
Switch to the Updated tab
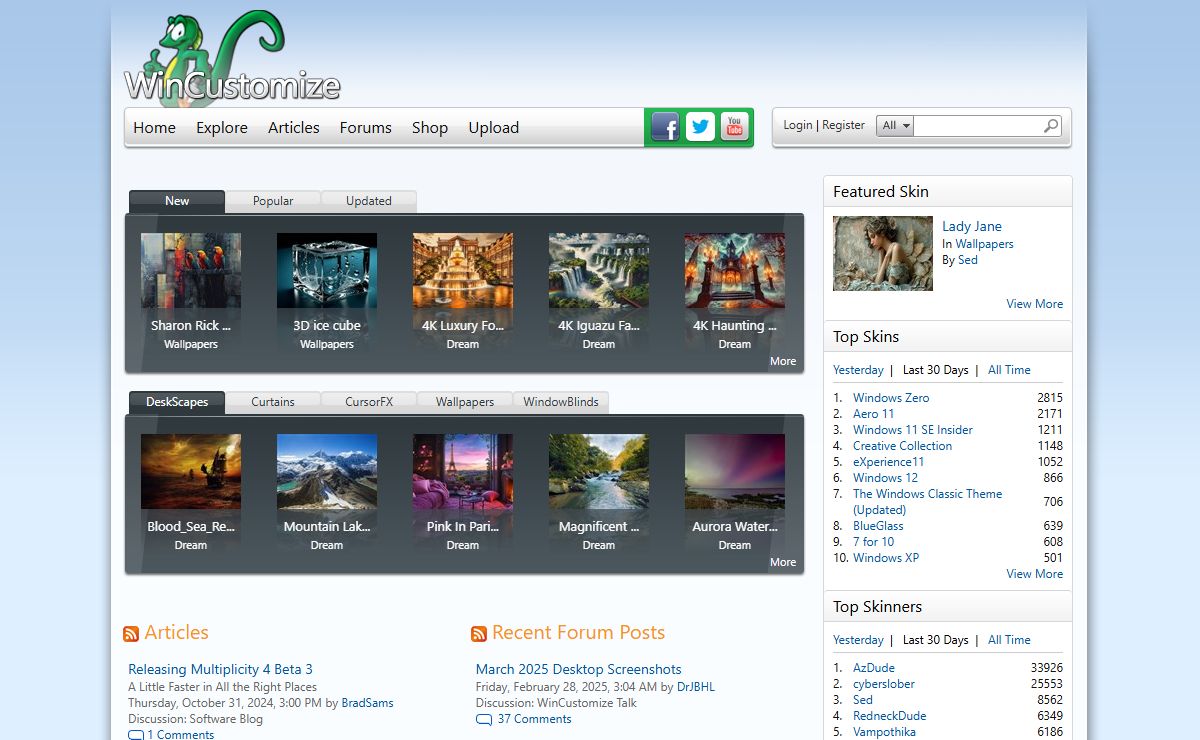(x=369, y=201)
